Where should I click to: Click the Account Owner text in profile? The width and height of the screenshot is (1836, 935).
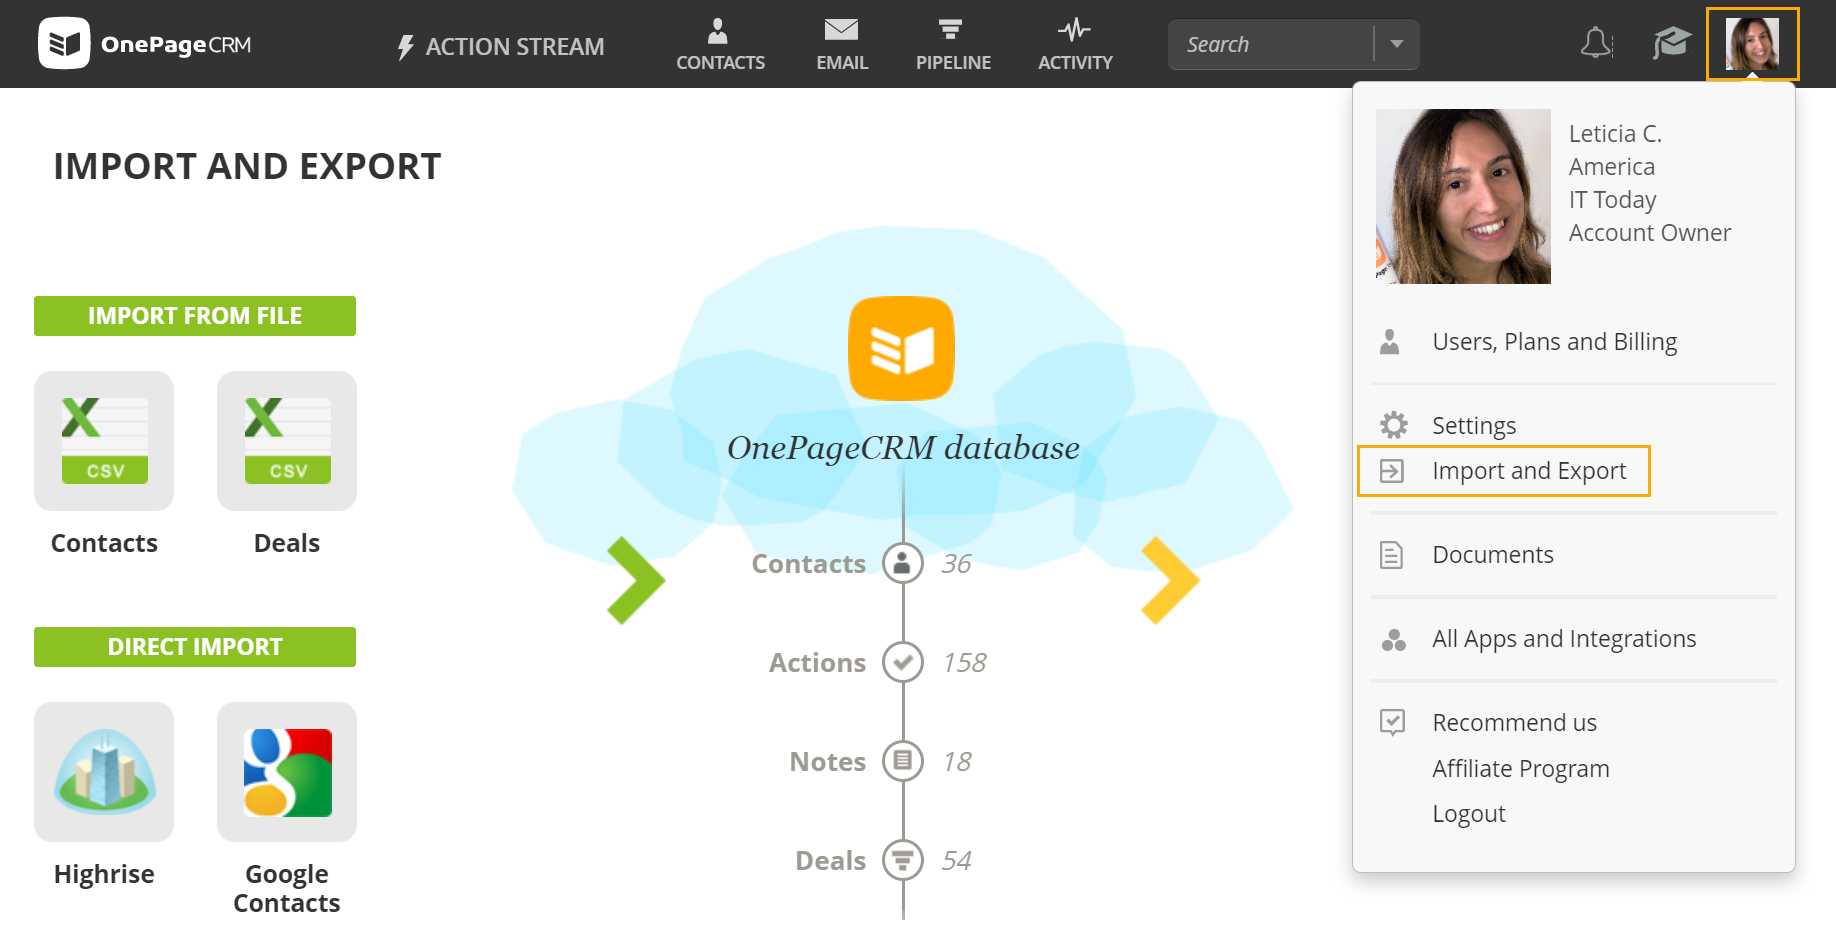click(1649, 233)
